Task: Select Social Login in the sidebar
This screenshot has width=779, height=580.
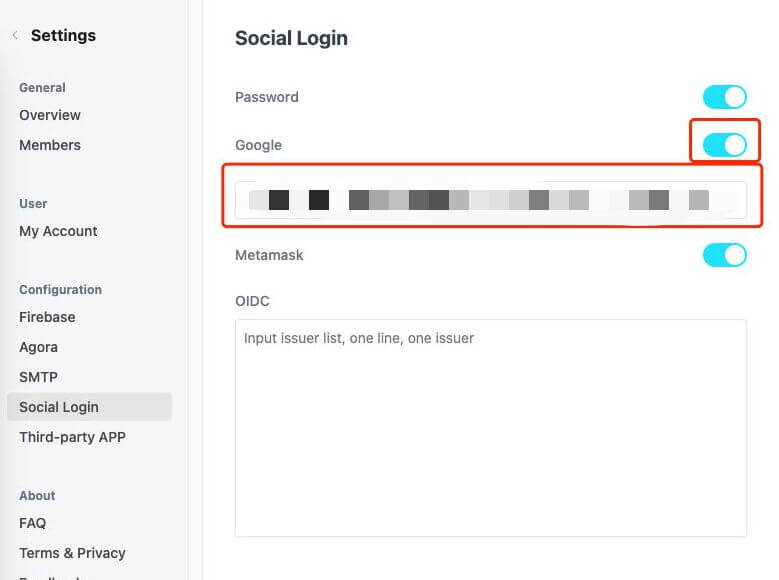Action: [59, 407]
